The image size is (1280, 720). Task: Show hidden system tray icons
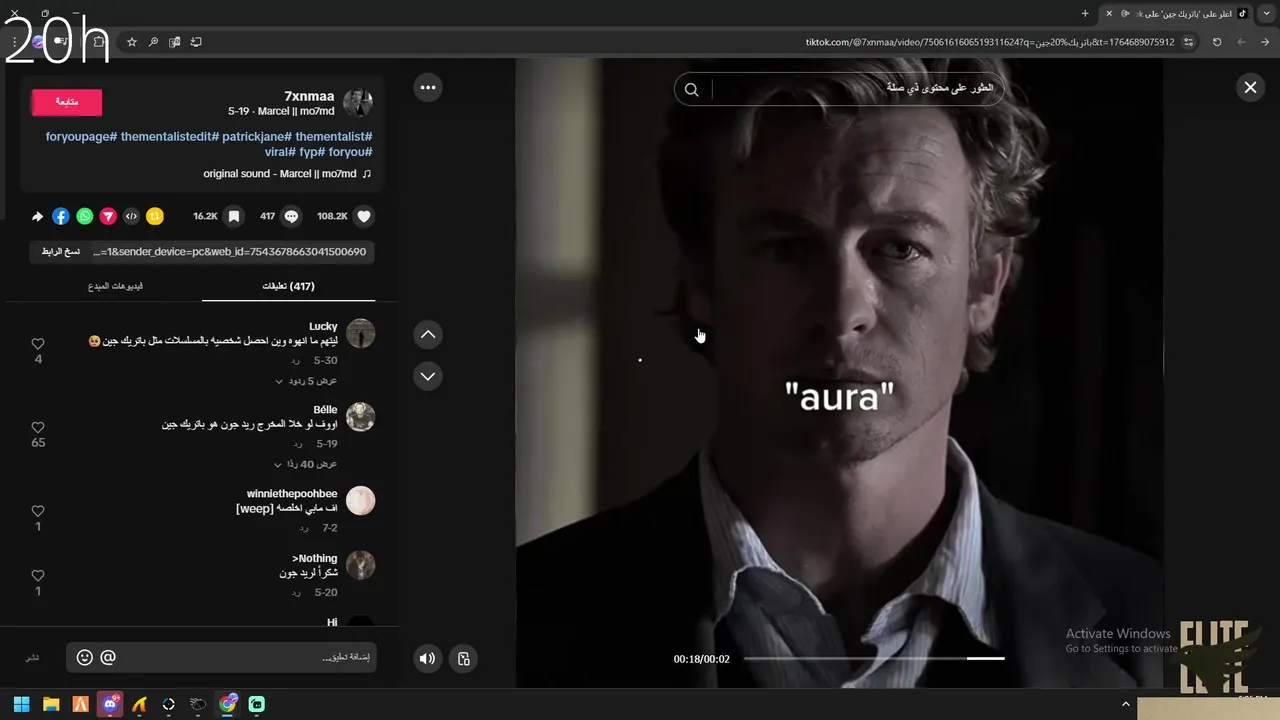point(1125,705)
